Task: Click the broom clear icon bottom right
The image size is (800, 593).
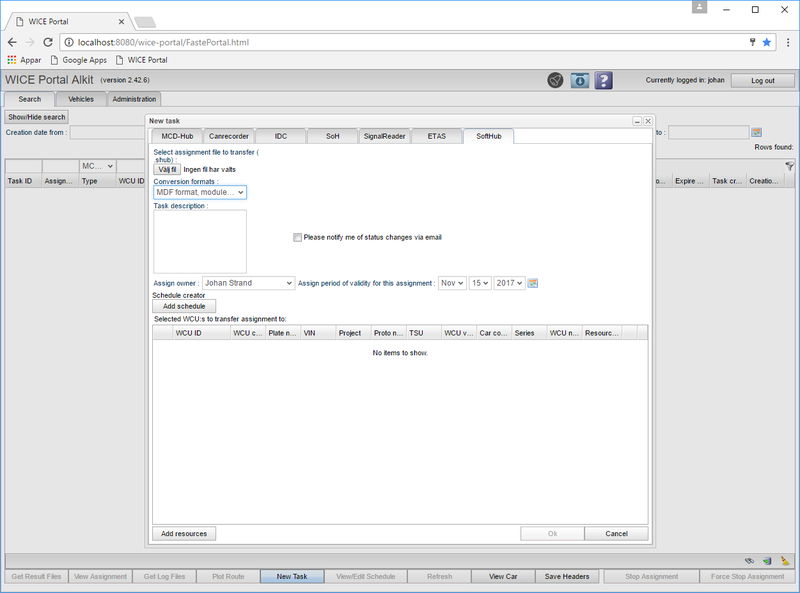Action: point(785,561)
